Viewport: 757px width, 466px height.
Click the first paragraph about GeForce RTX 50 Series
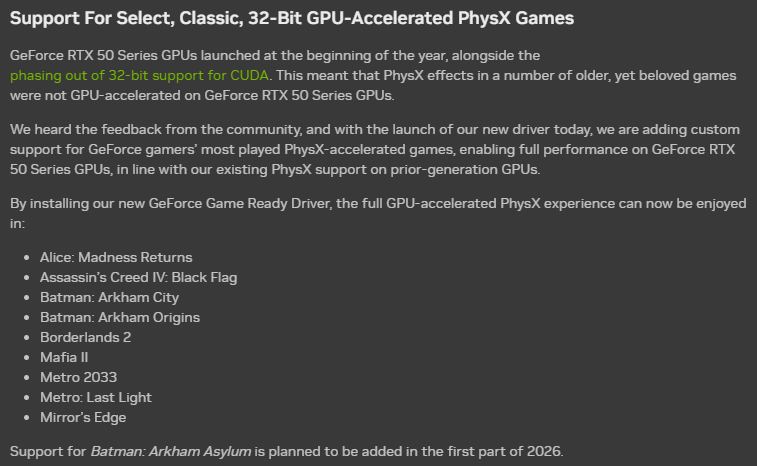tap(373, 75)
